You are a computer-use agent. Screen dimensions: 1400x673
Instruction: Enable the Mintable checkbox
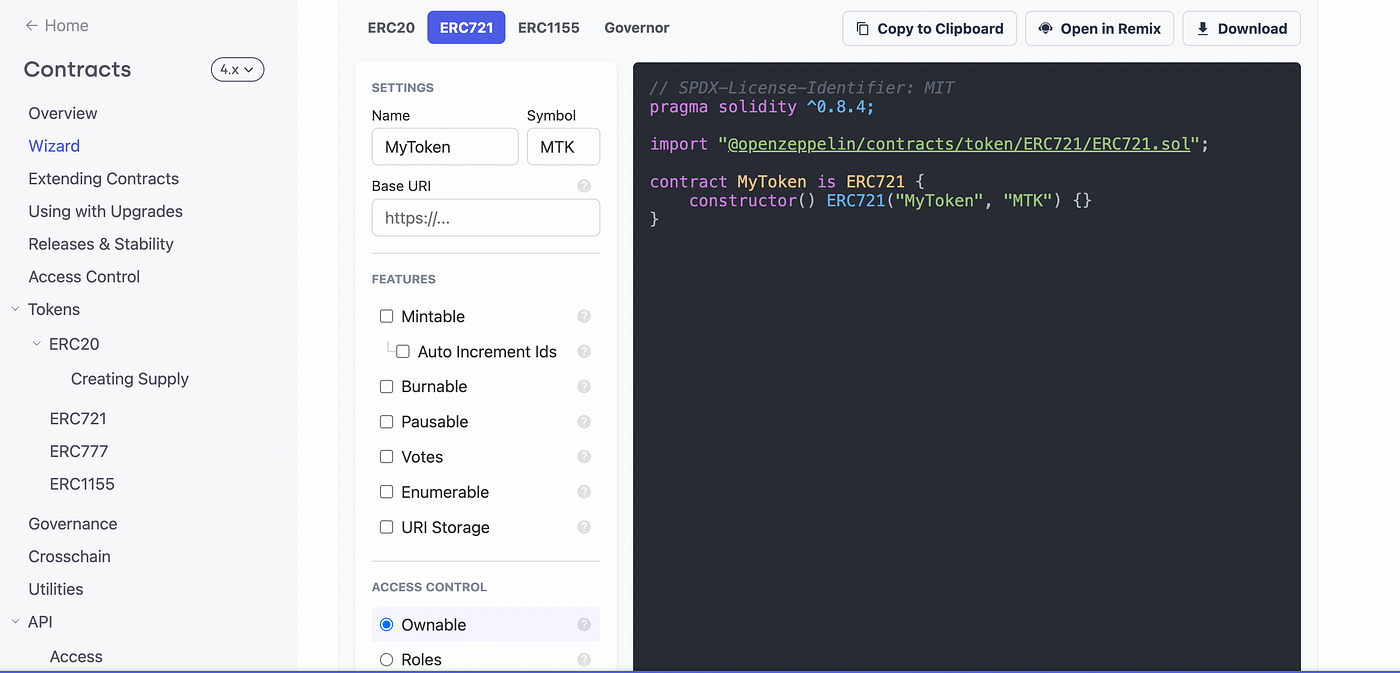point(386,316)
